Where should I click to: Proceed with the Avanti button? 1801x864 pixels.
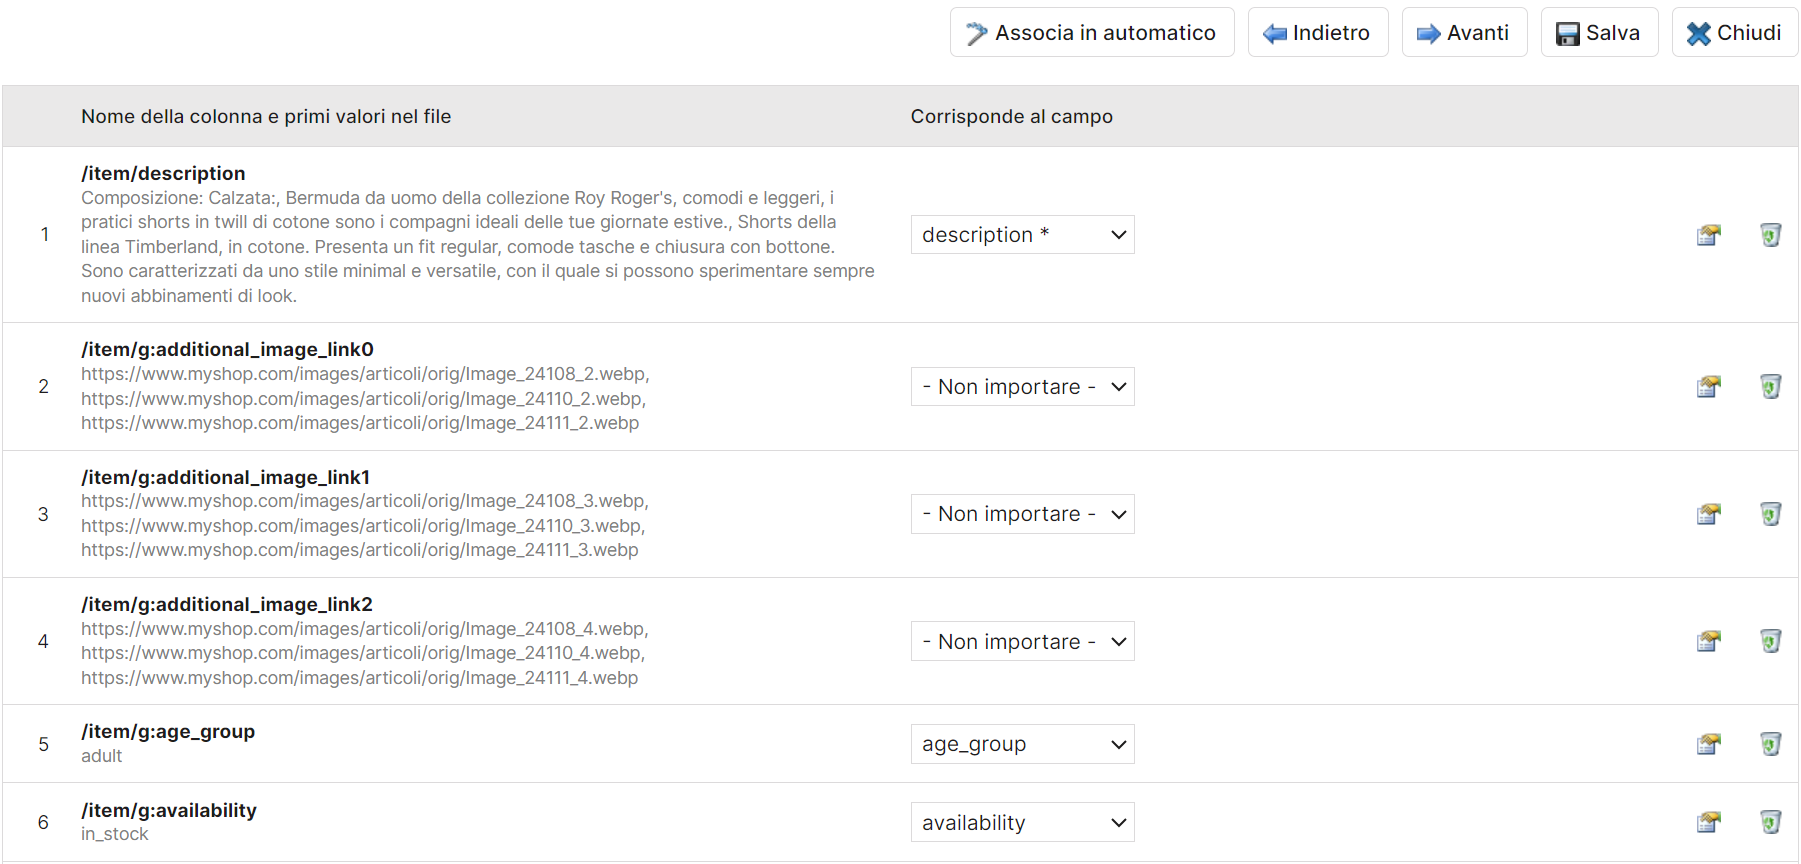click(1463, 33)
